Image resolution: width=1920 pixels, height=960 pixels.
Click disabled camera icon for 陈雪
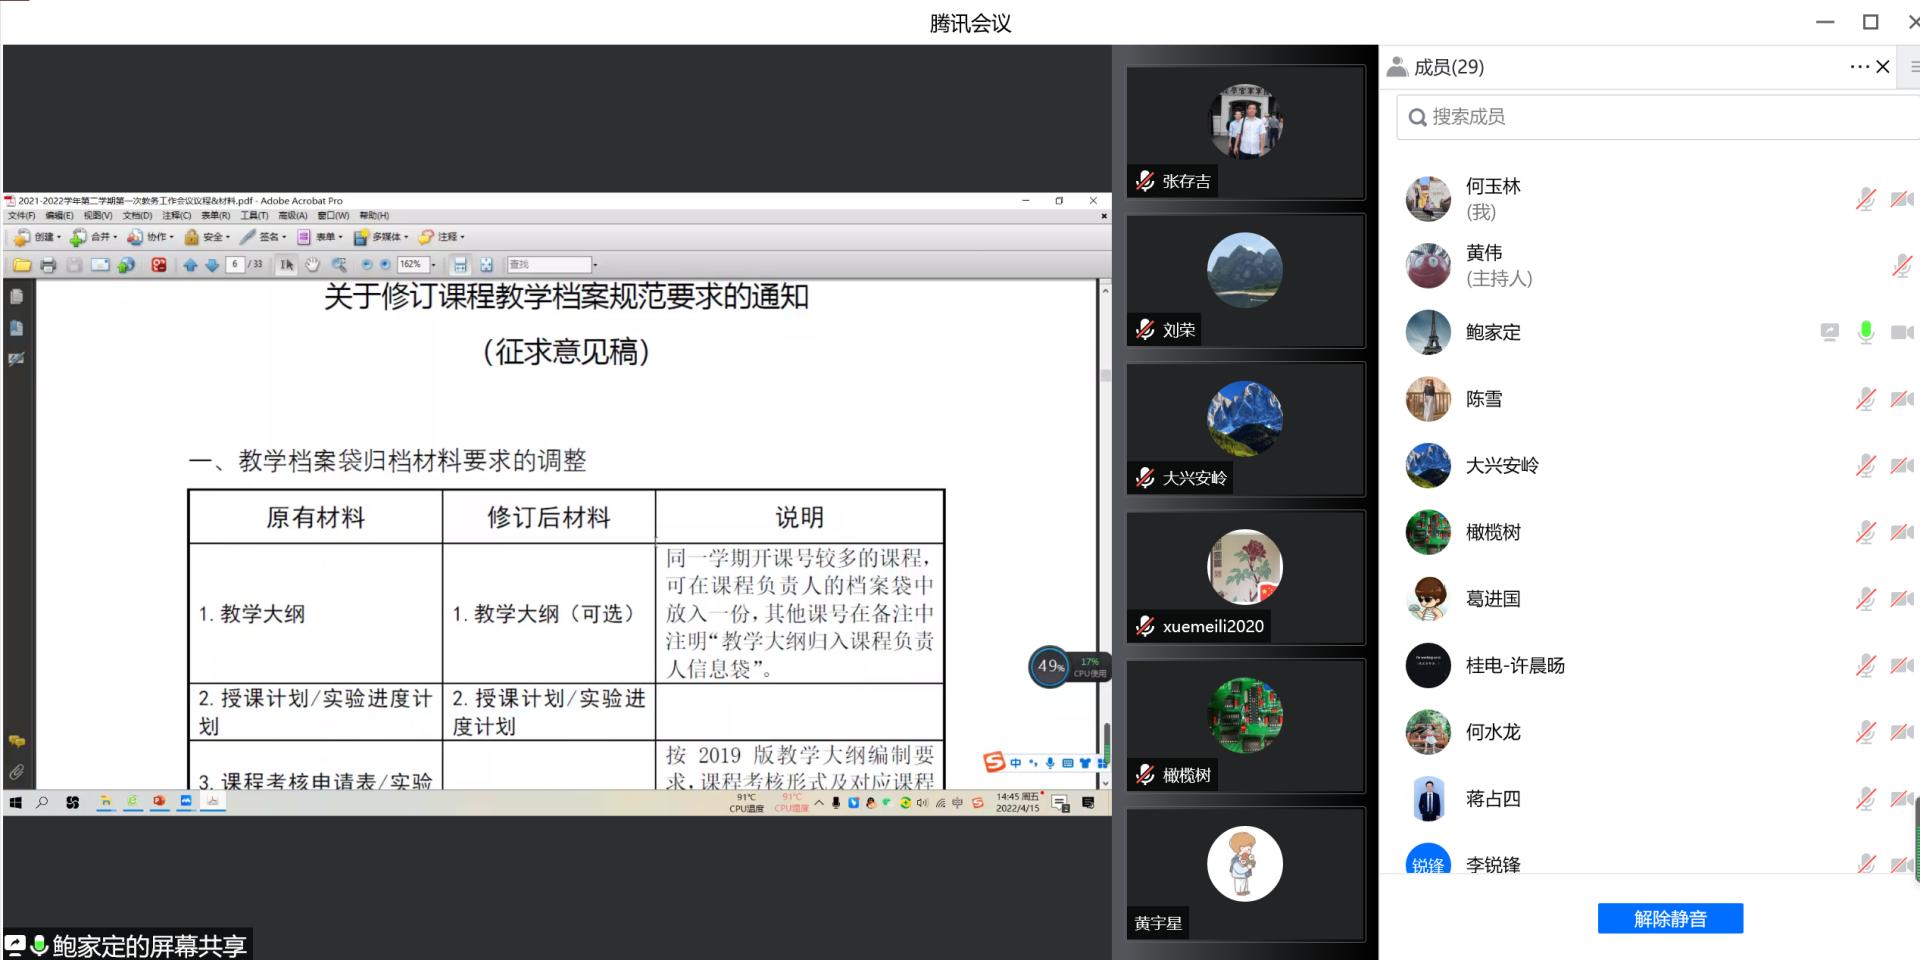coord(1901,399)
